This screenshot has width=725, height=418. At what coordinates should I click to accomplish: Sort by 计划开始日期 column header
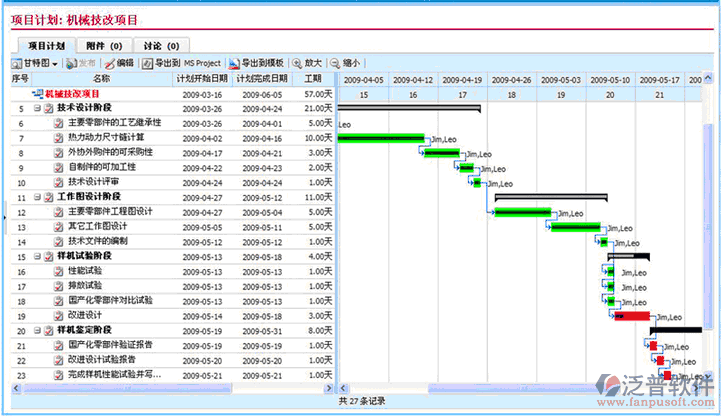[x=203, y=78]
